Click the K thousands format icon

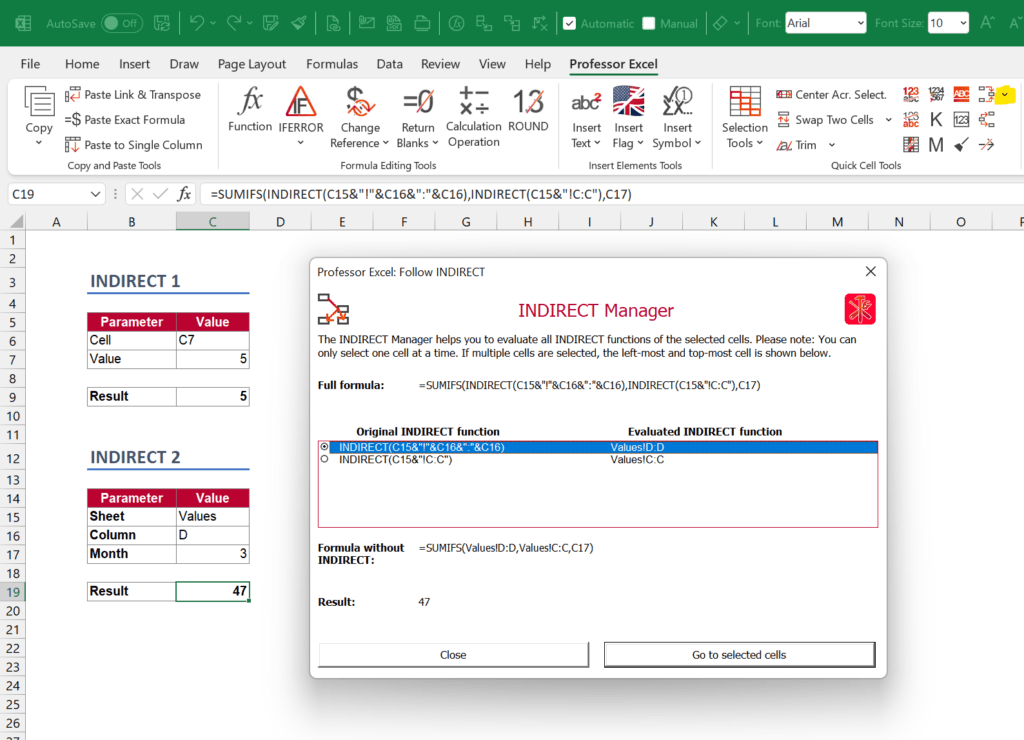point(936,120)
